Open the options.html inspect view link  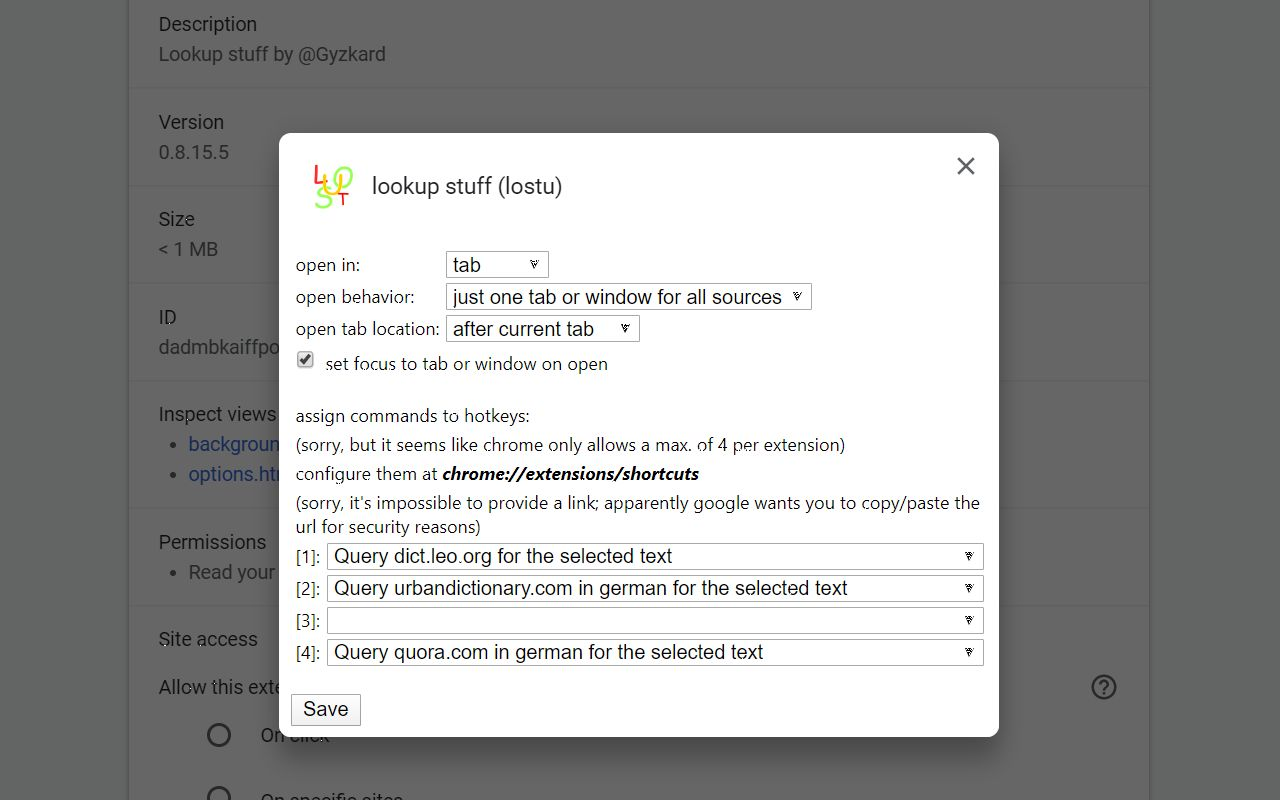(234, 474)
